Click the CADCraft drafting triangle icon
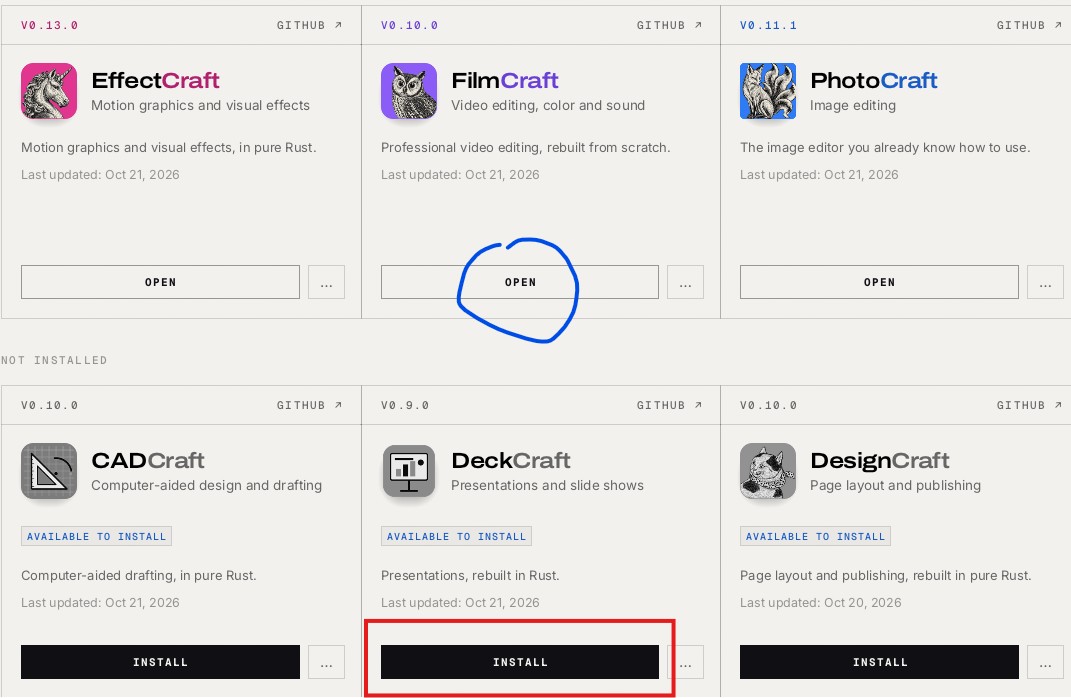Image resolution: width=1071 pixels, height=698 pixels. (x=48, y=471)
